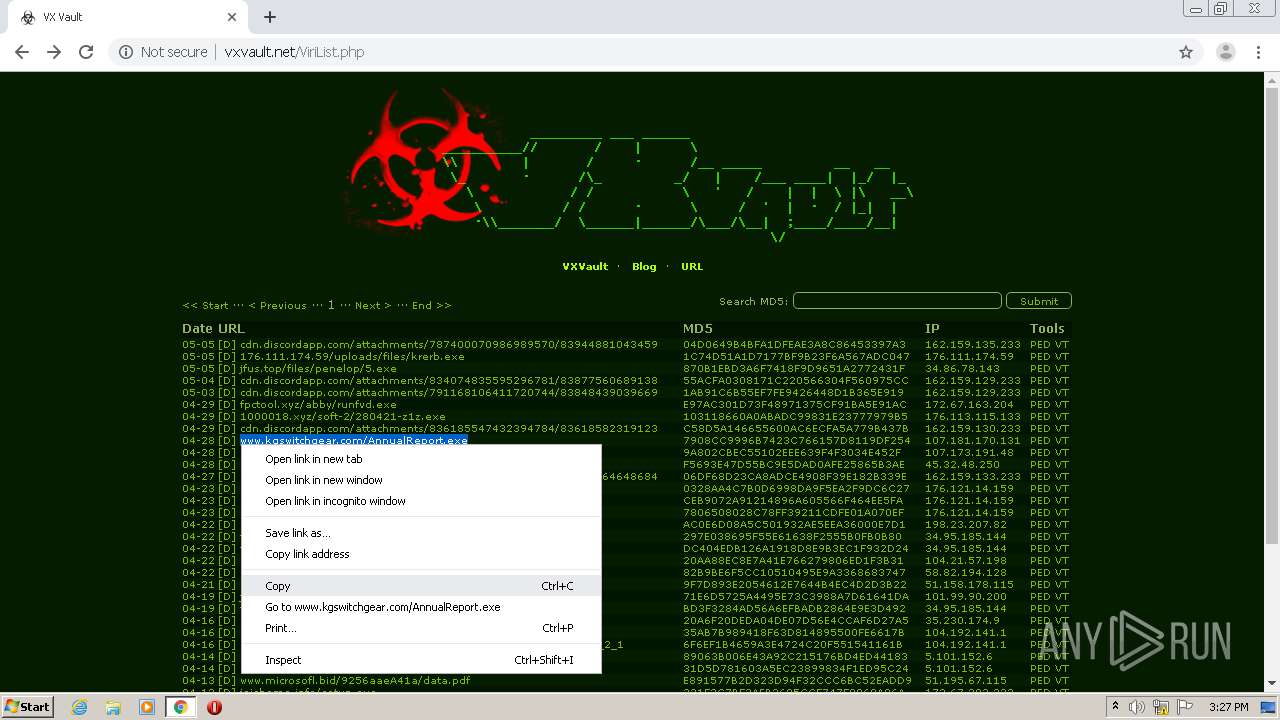Go to Next > page link
This screenshot has height=720, width=1280.
point(371,305)
